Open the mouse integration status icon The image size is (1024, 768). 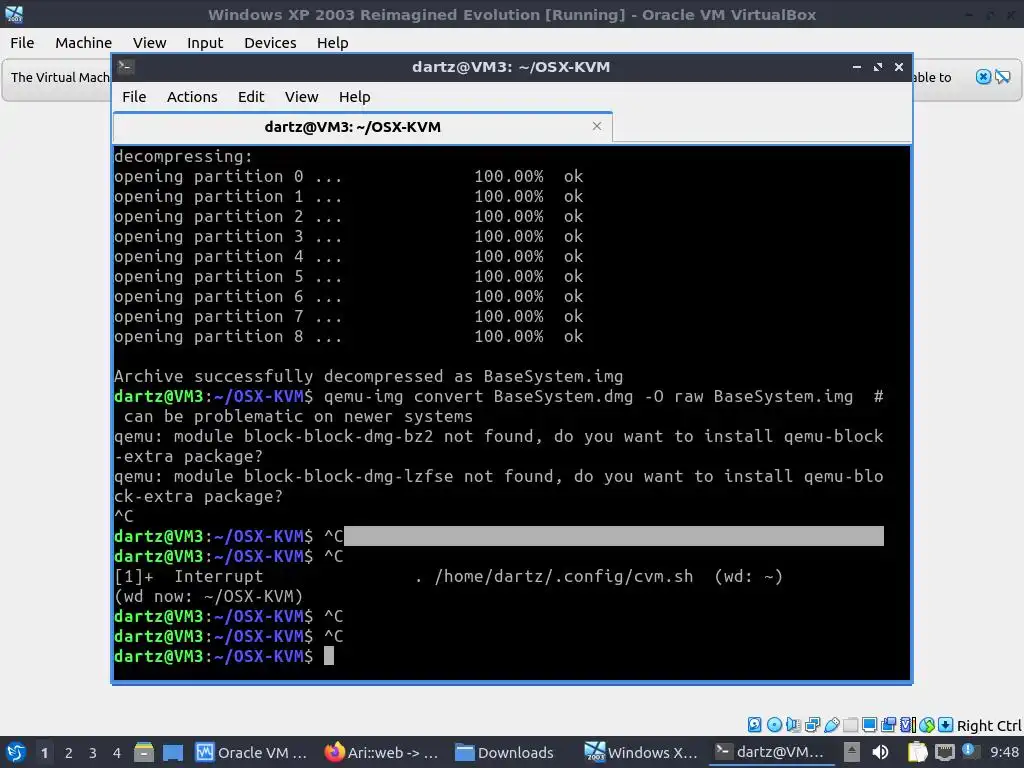(927, 724)
